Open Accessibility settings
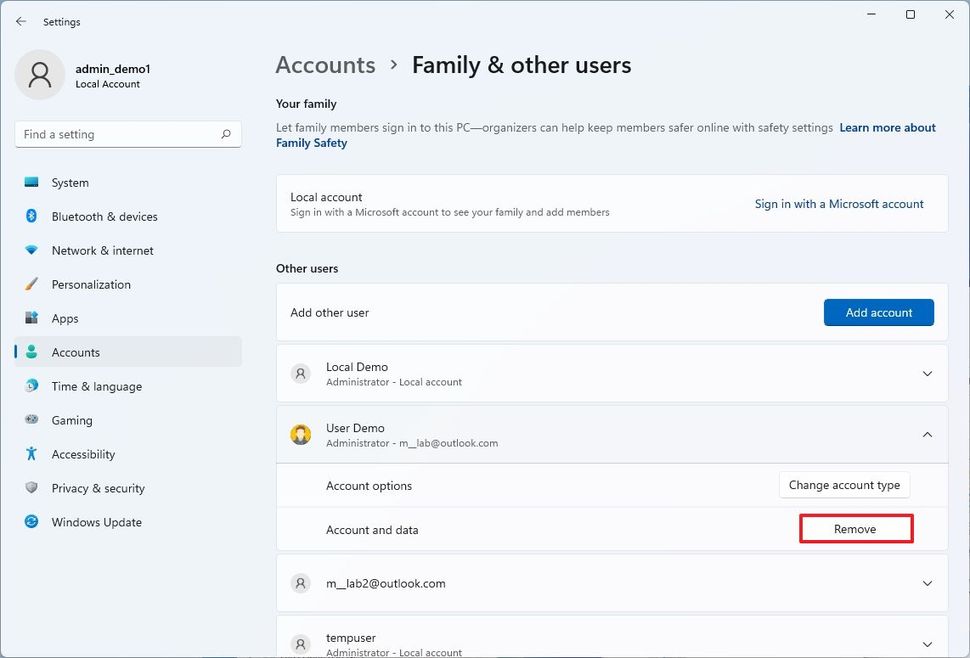970x658 pixels. pos(85,454)
